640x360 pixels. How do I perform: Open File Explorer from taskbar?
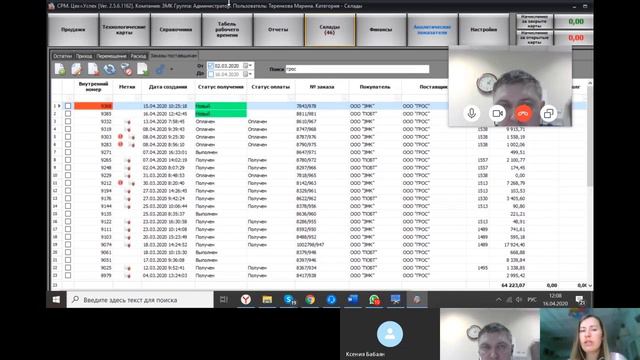(x=267, y=300)
